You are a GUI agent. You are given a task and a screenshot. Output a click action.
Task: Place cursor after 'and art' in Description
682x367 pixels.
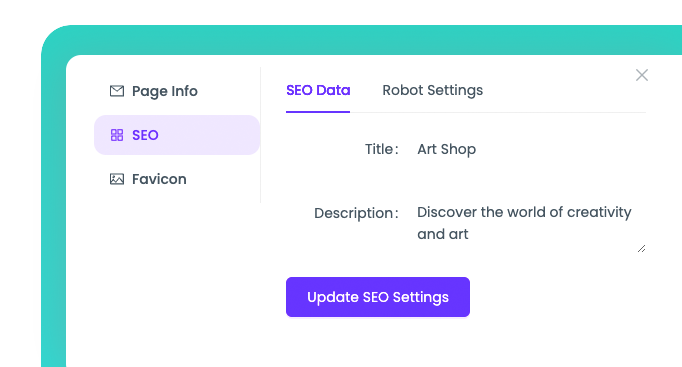470,234
